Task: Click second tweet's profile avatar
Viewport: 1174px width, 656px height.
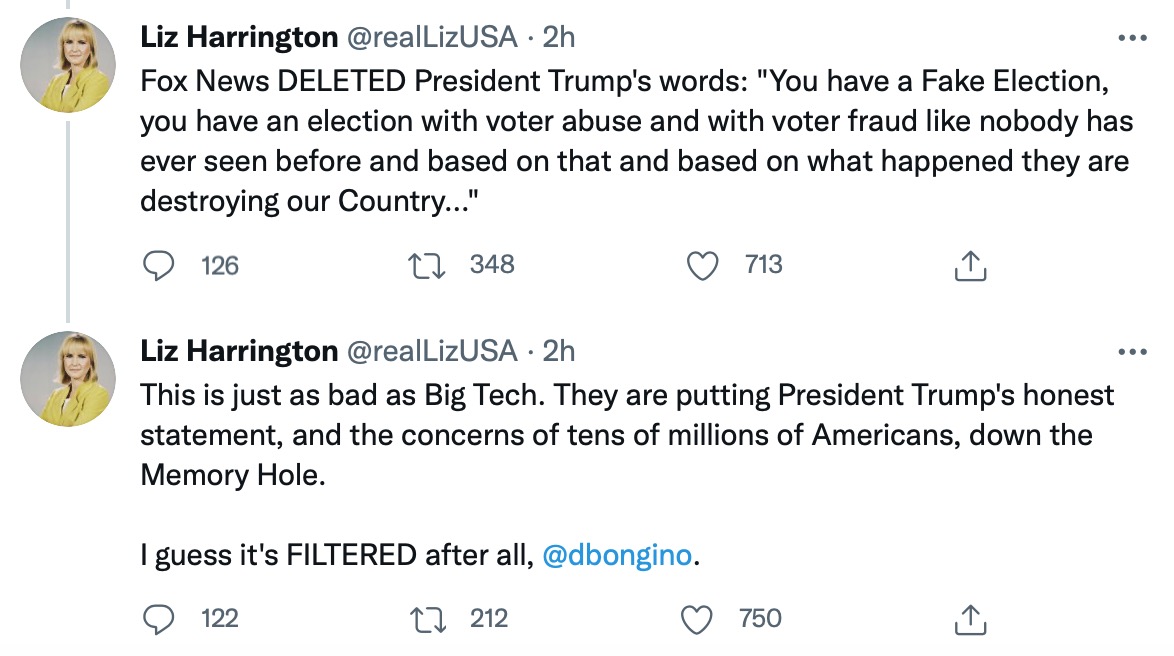Action: (x=68, y=379)
